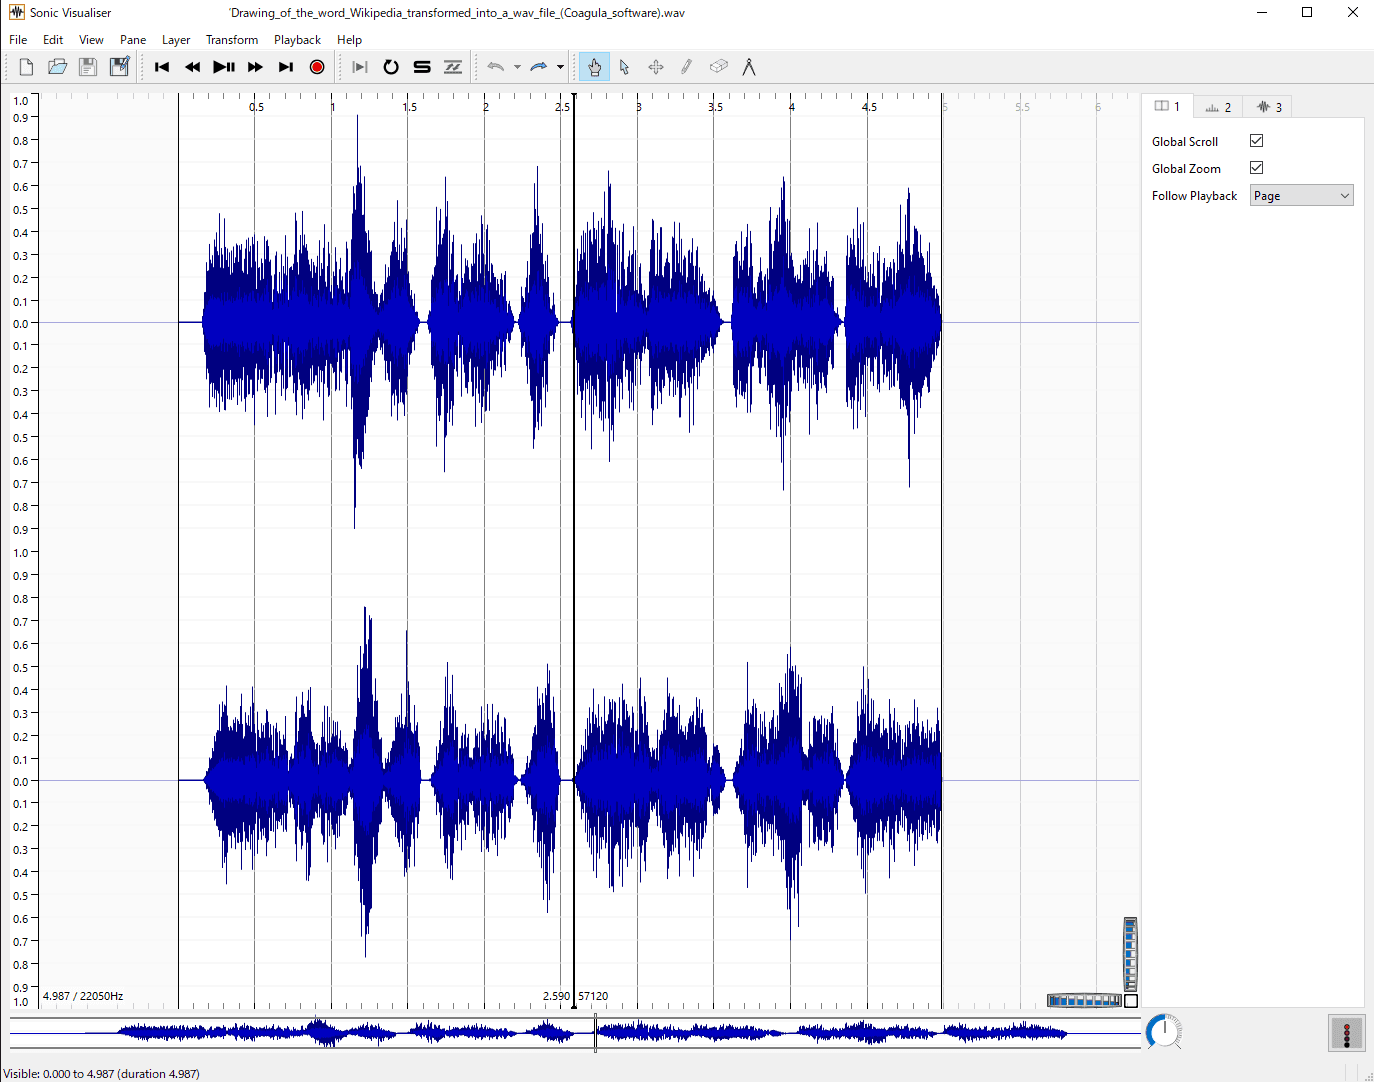
Task: Click the Save Session As icon
Action: click(119, 67)
